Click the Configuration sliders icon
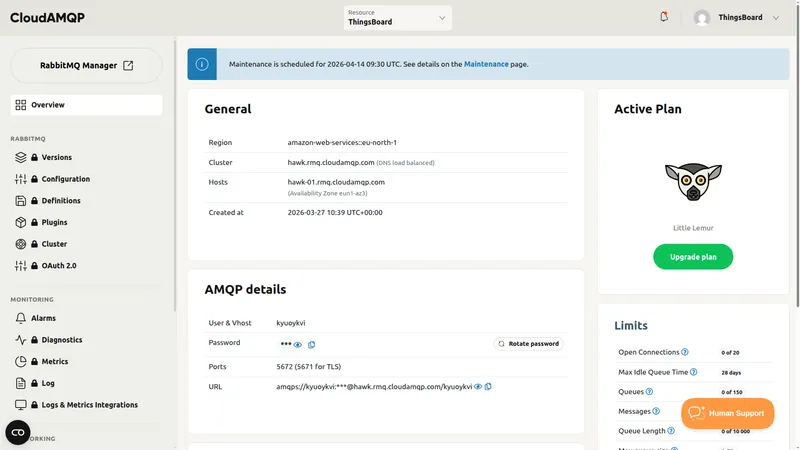800x450 pixels. pos(20,179)
